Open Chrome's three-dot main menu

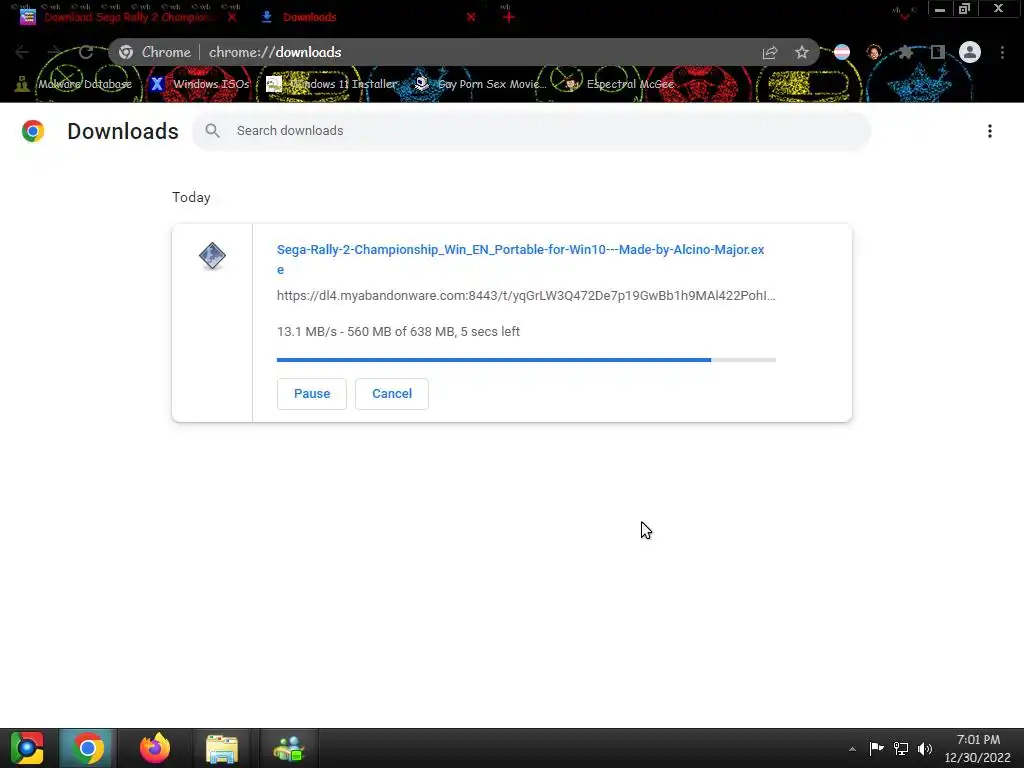point(1002,52)
